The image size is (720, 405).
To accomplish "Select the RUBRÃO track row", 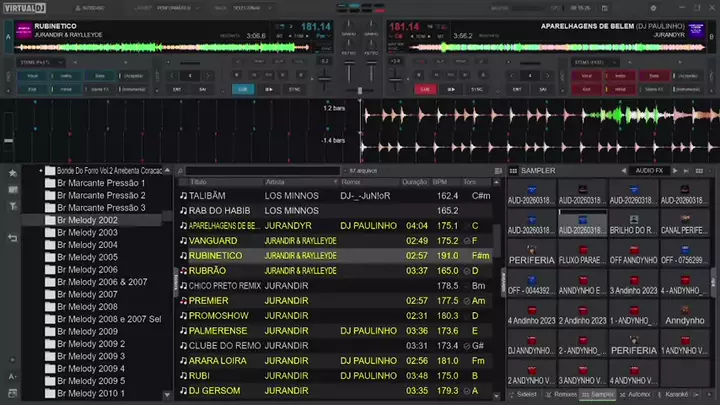I will pos(336,271).
